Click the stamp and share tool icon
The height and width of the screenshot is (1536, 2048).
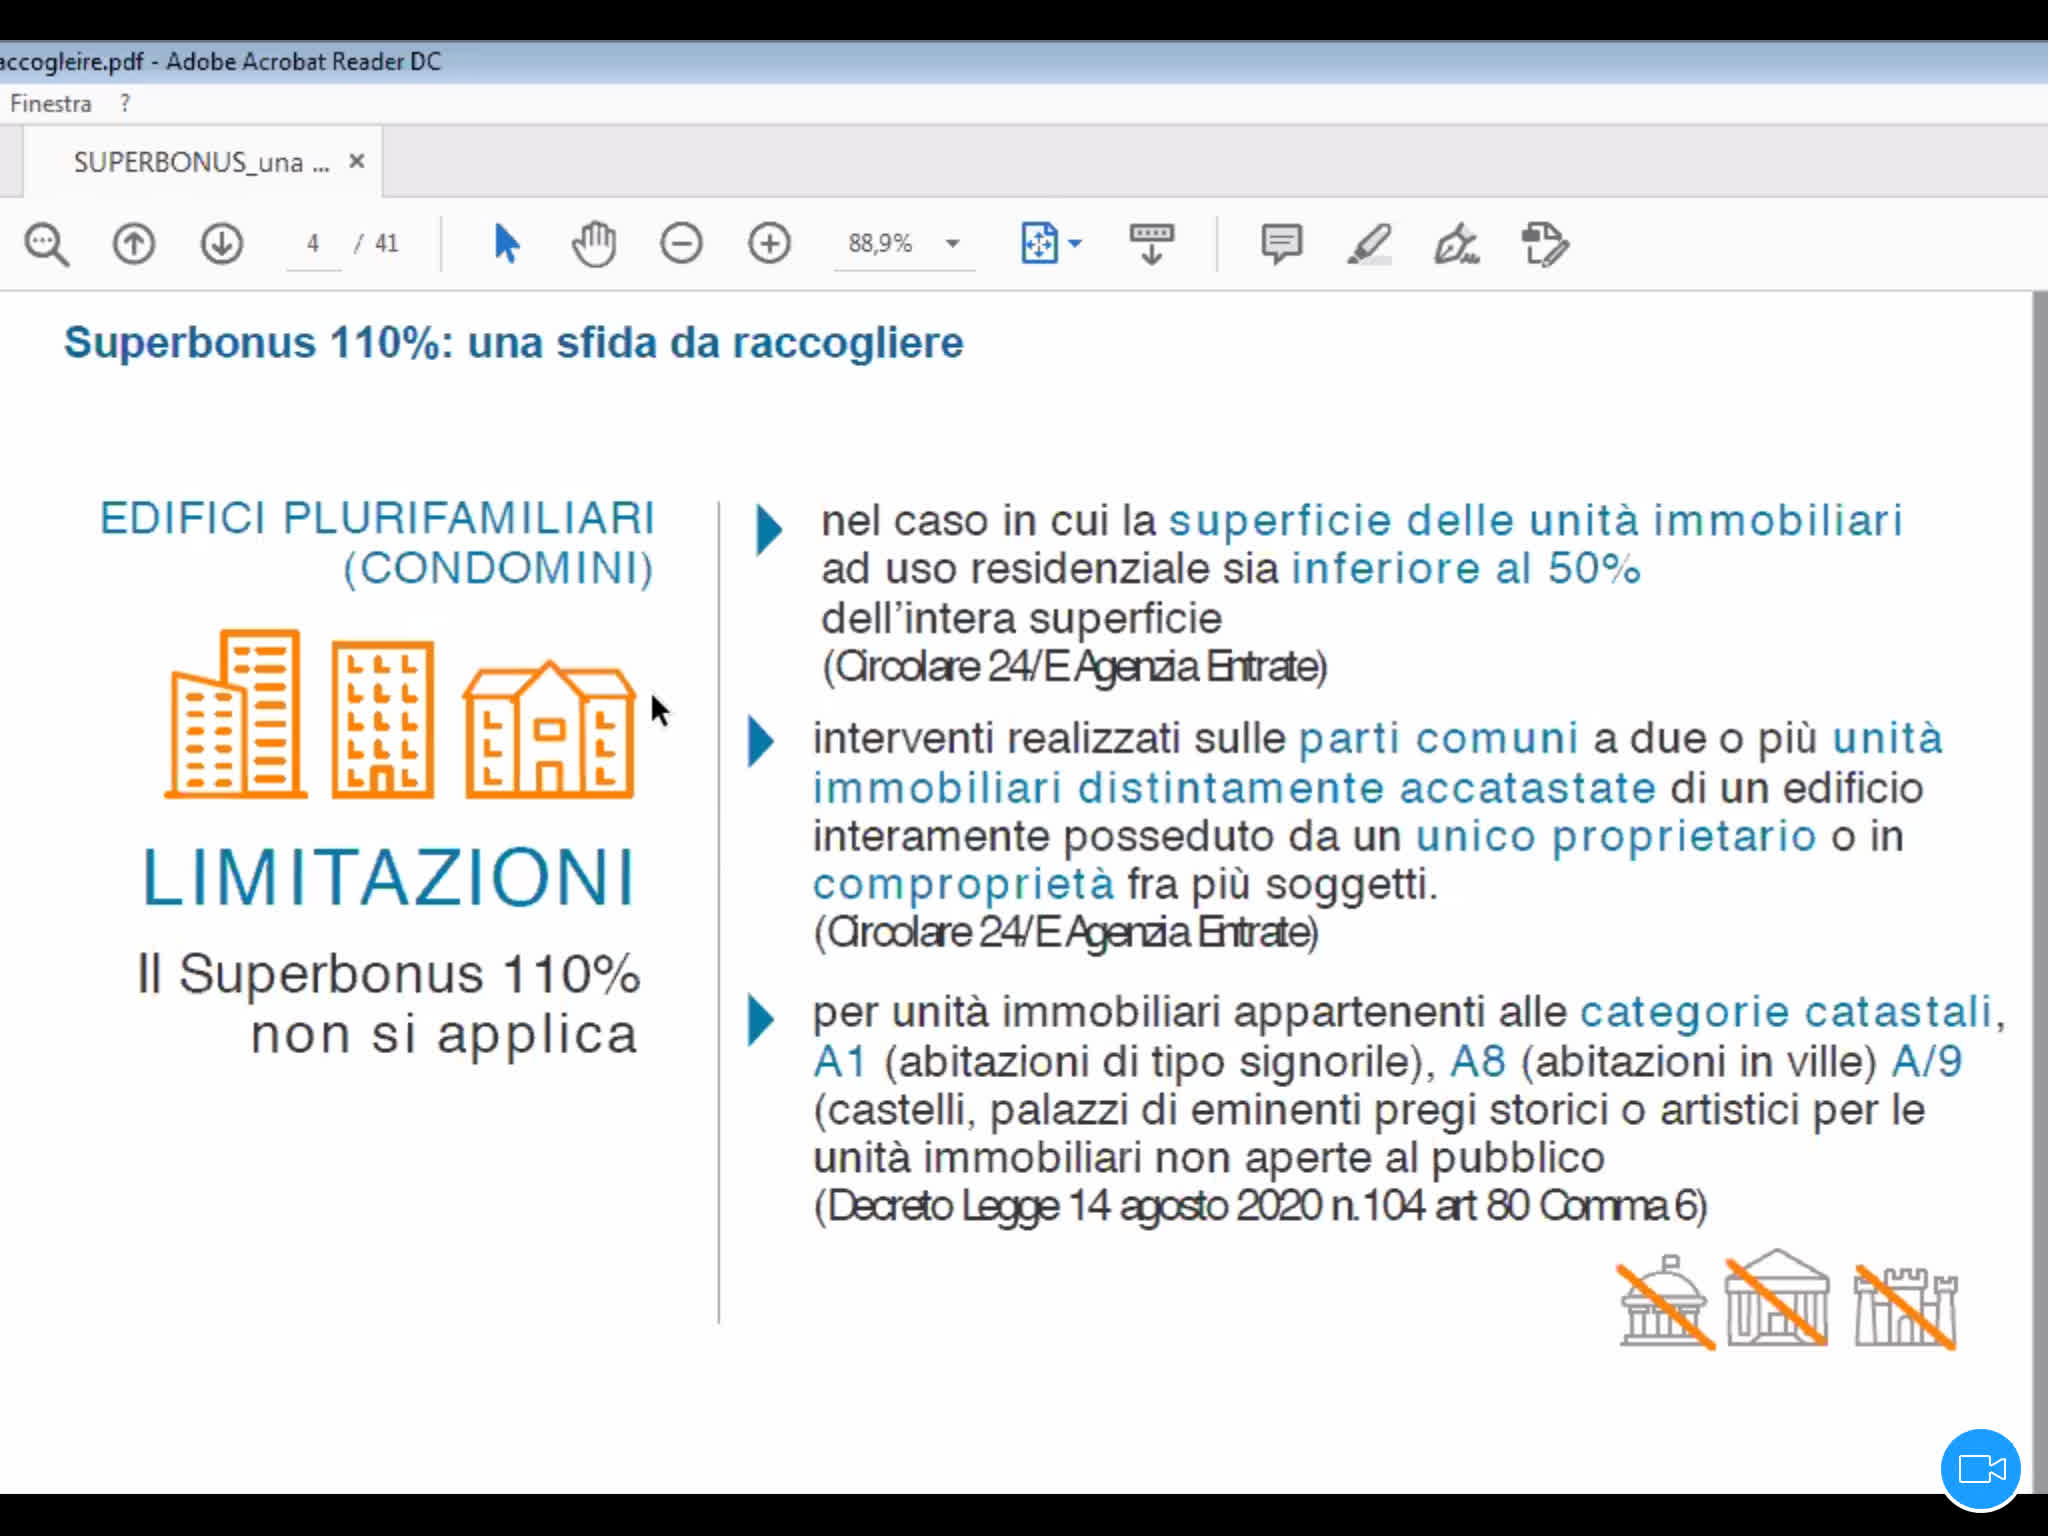pyautogui.click(x=1545, y=244)
